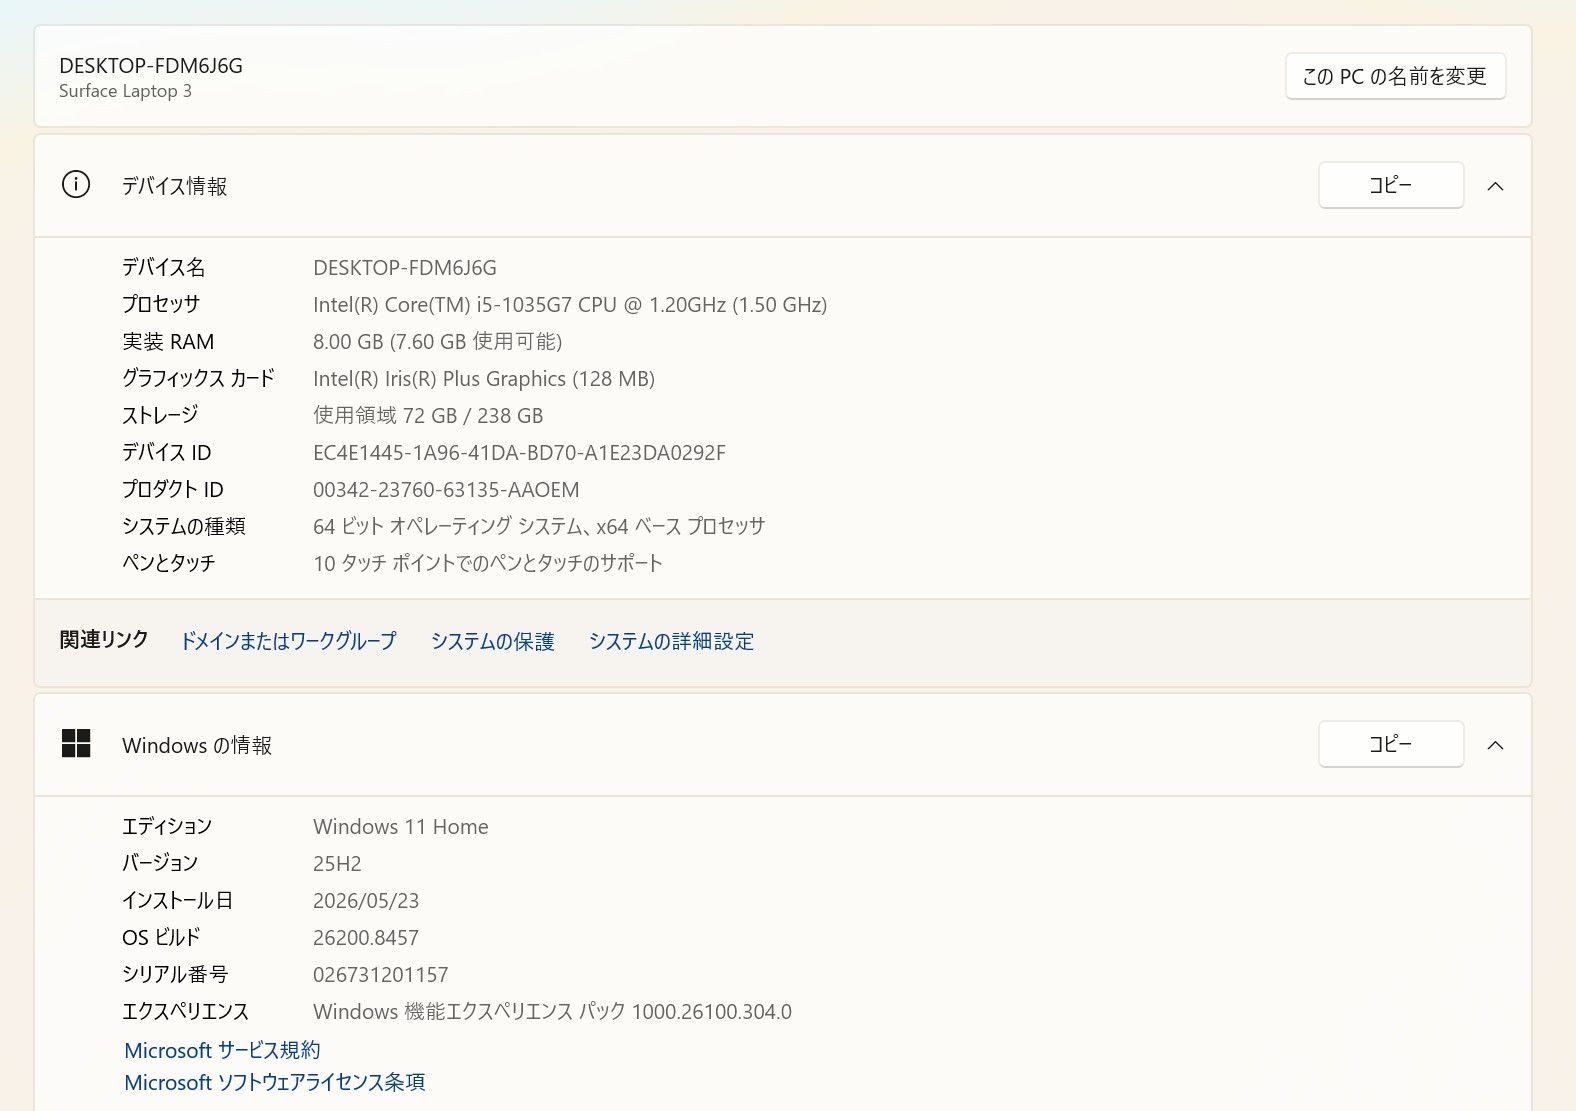Click the エディション label
1576x1111 pixels.
coord(167,826)
